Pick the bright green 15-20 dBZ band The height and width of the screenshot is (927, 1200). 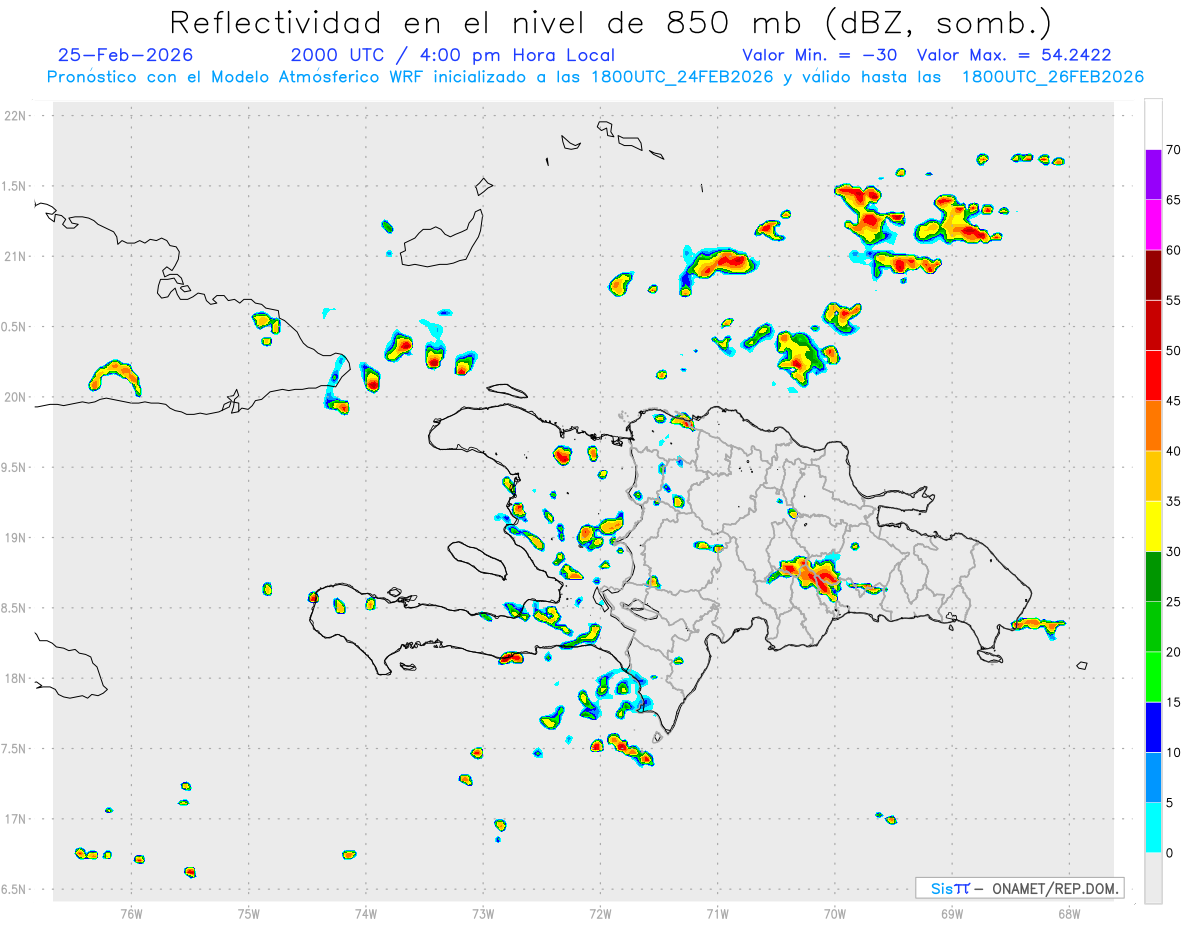coord(1153,677)
